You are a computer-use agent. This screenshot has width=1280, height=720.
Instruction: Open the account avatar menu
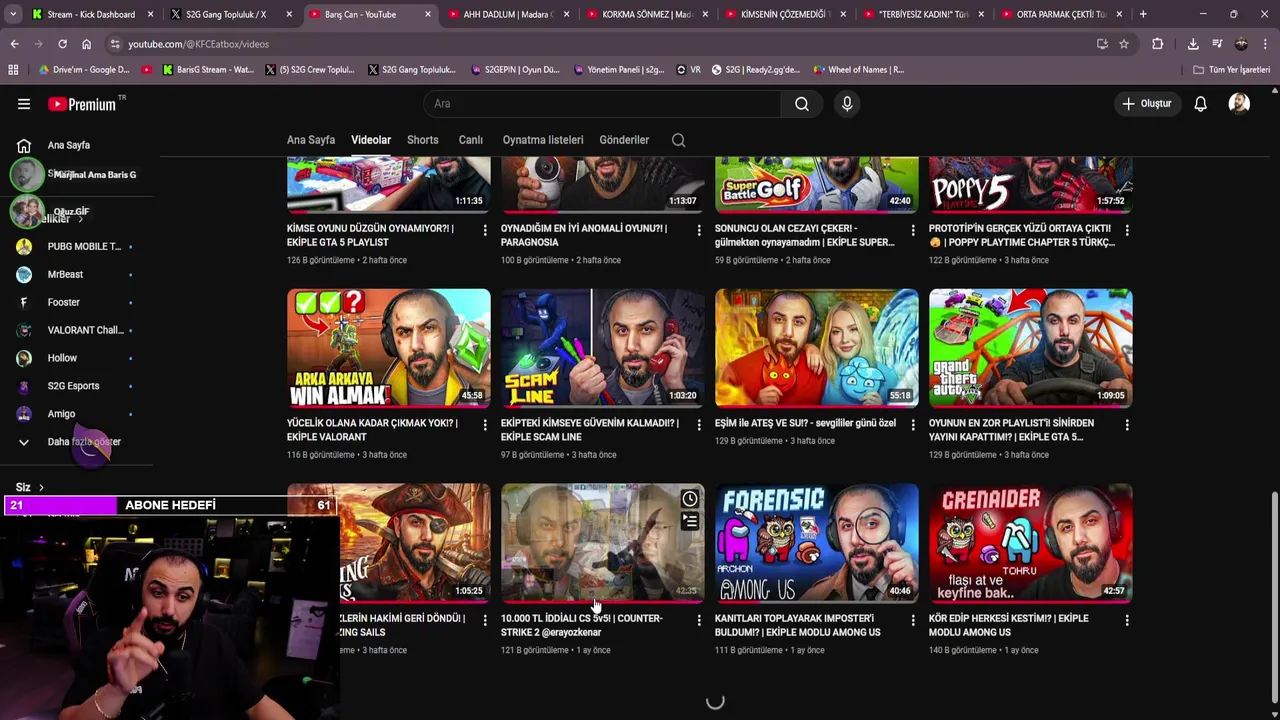click(1239, 104)
